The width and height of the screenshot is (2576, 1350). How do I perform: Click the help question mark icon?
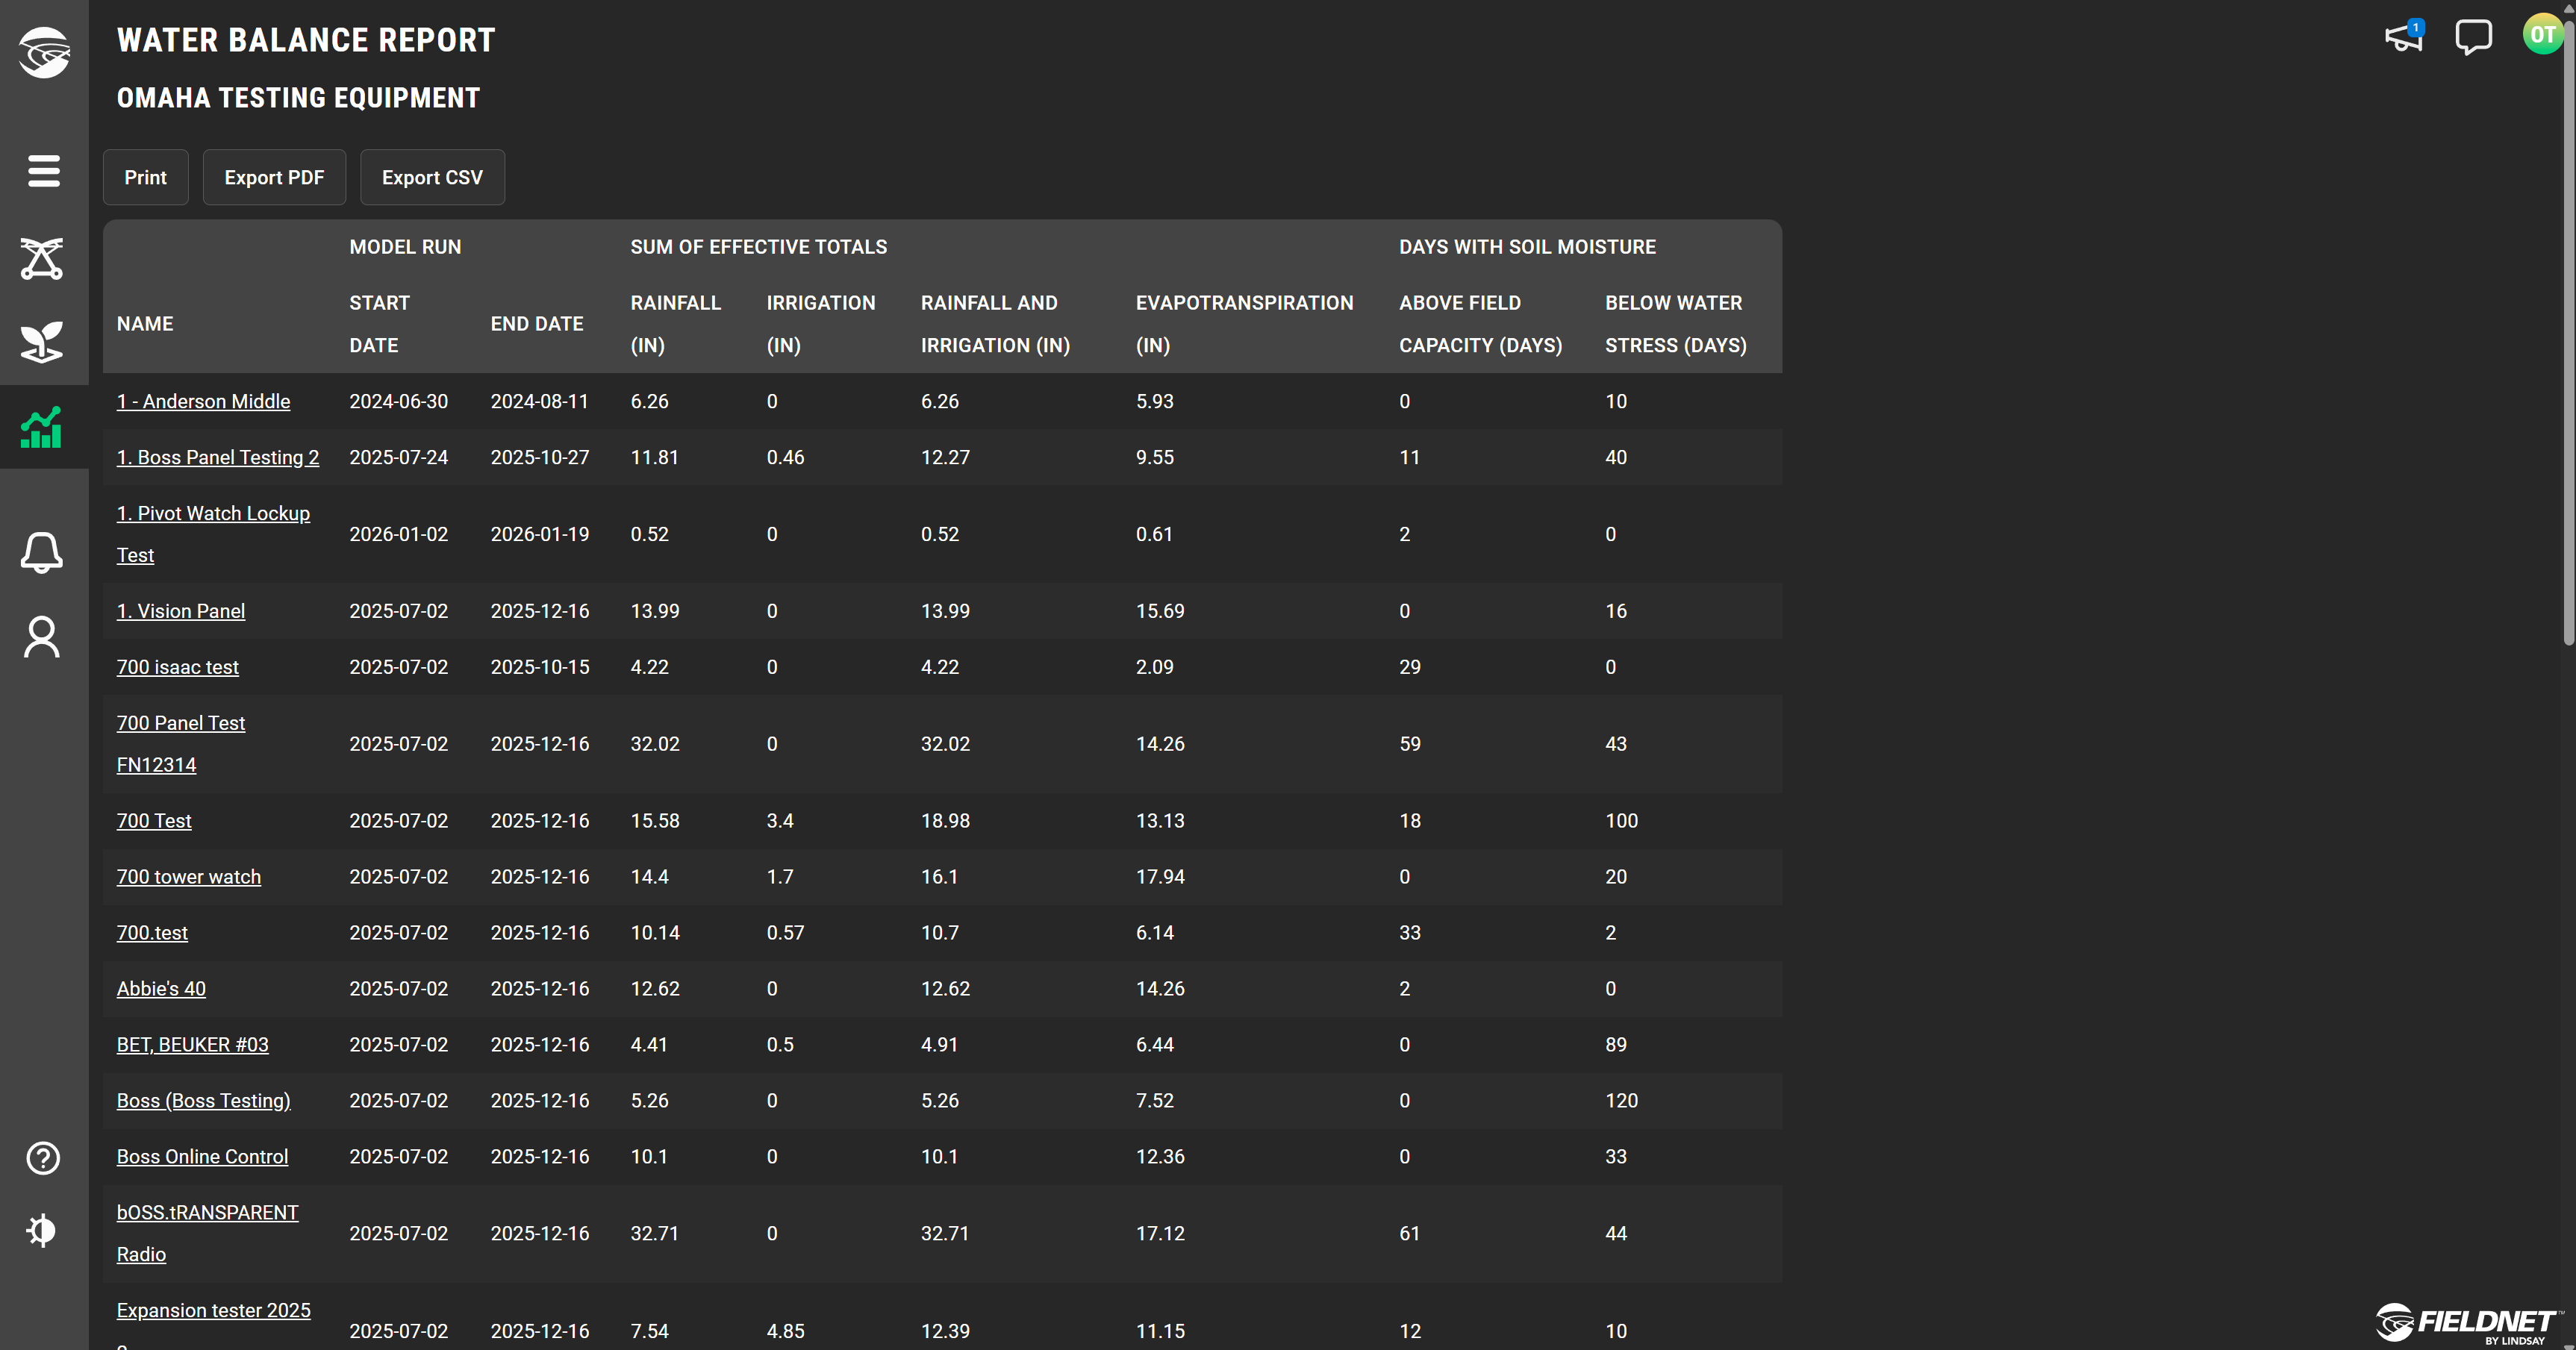(x=43, y=1158)
